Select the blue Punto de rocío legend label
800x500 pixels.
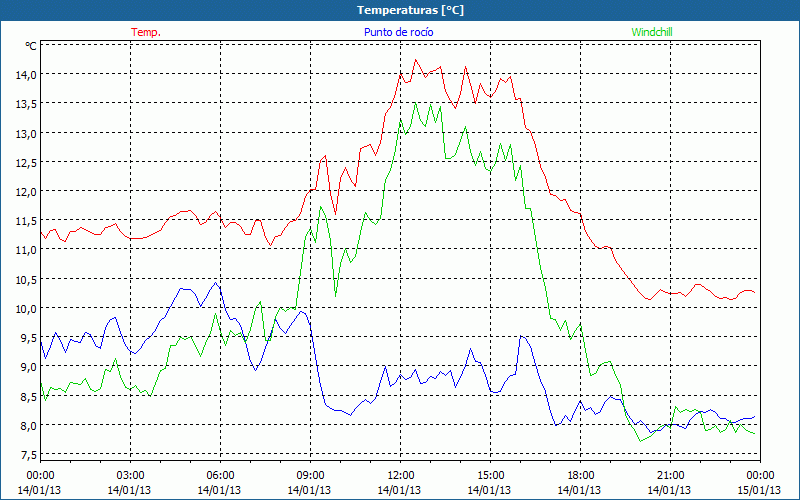(397, 32)
